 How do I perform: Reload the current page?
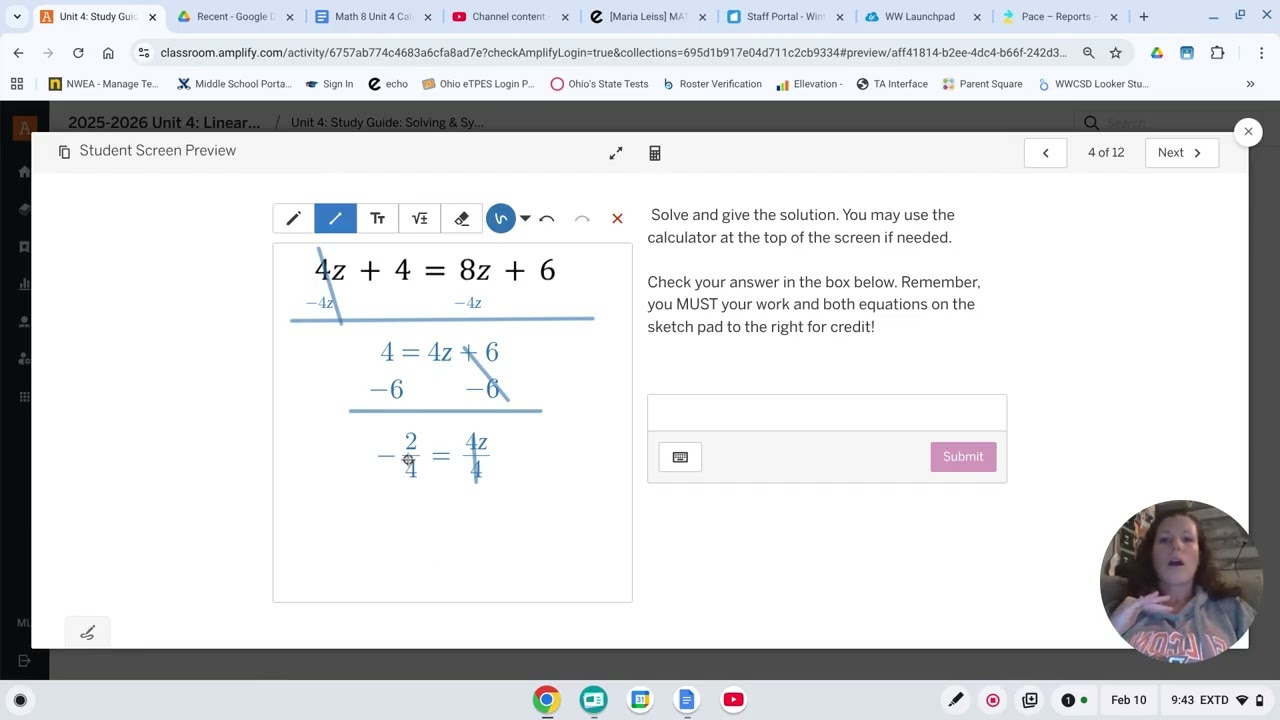(x=78, y=53)
